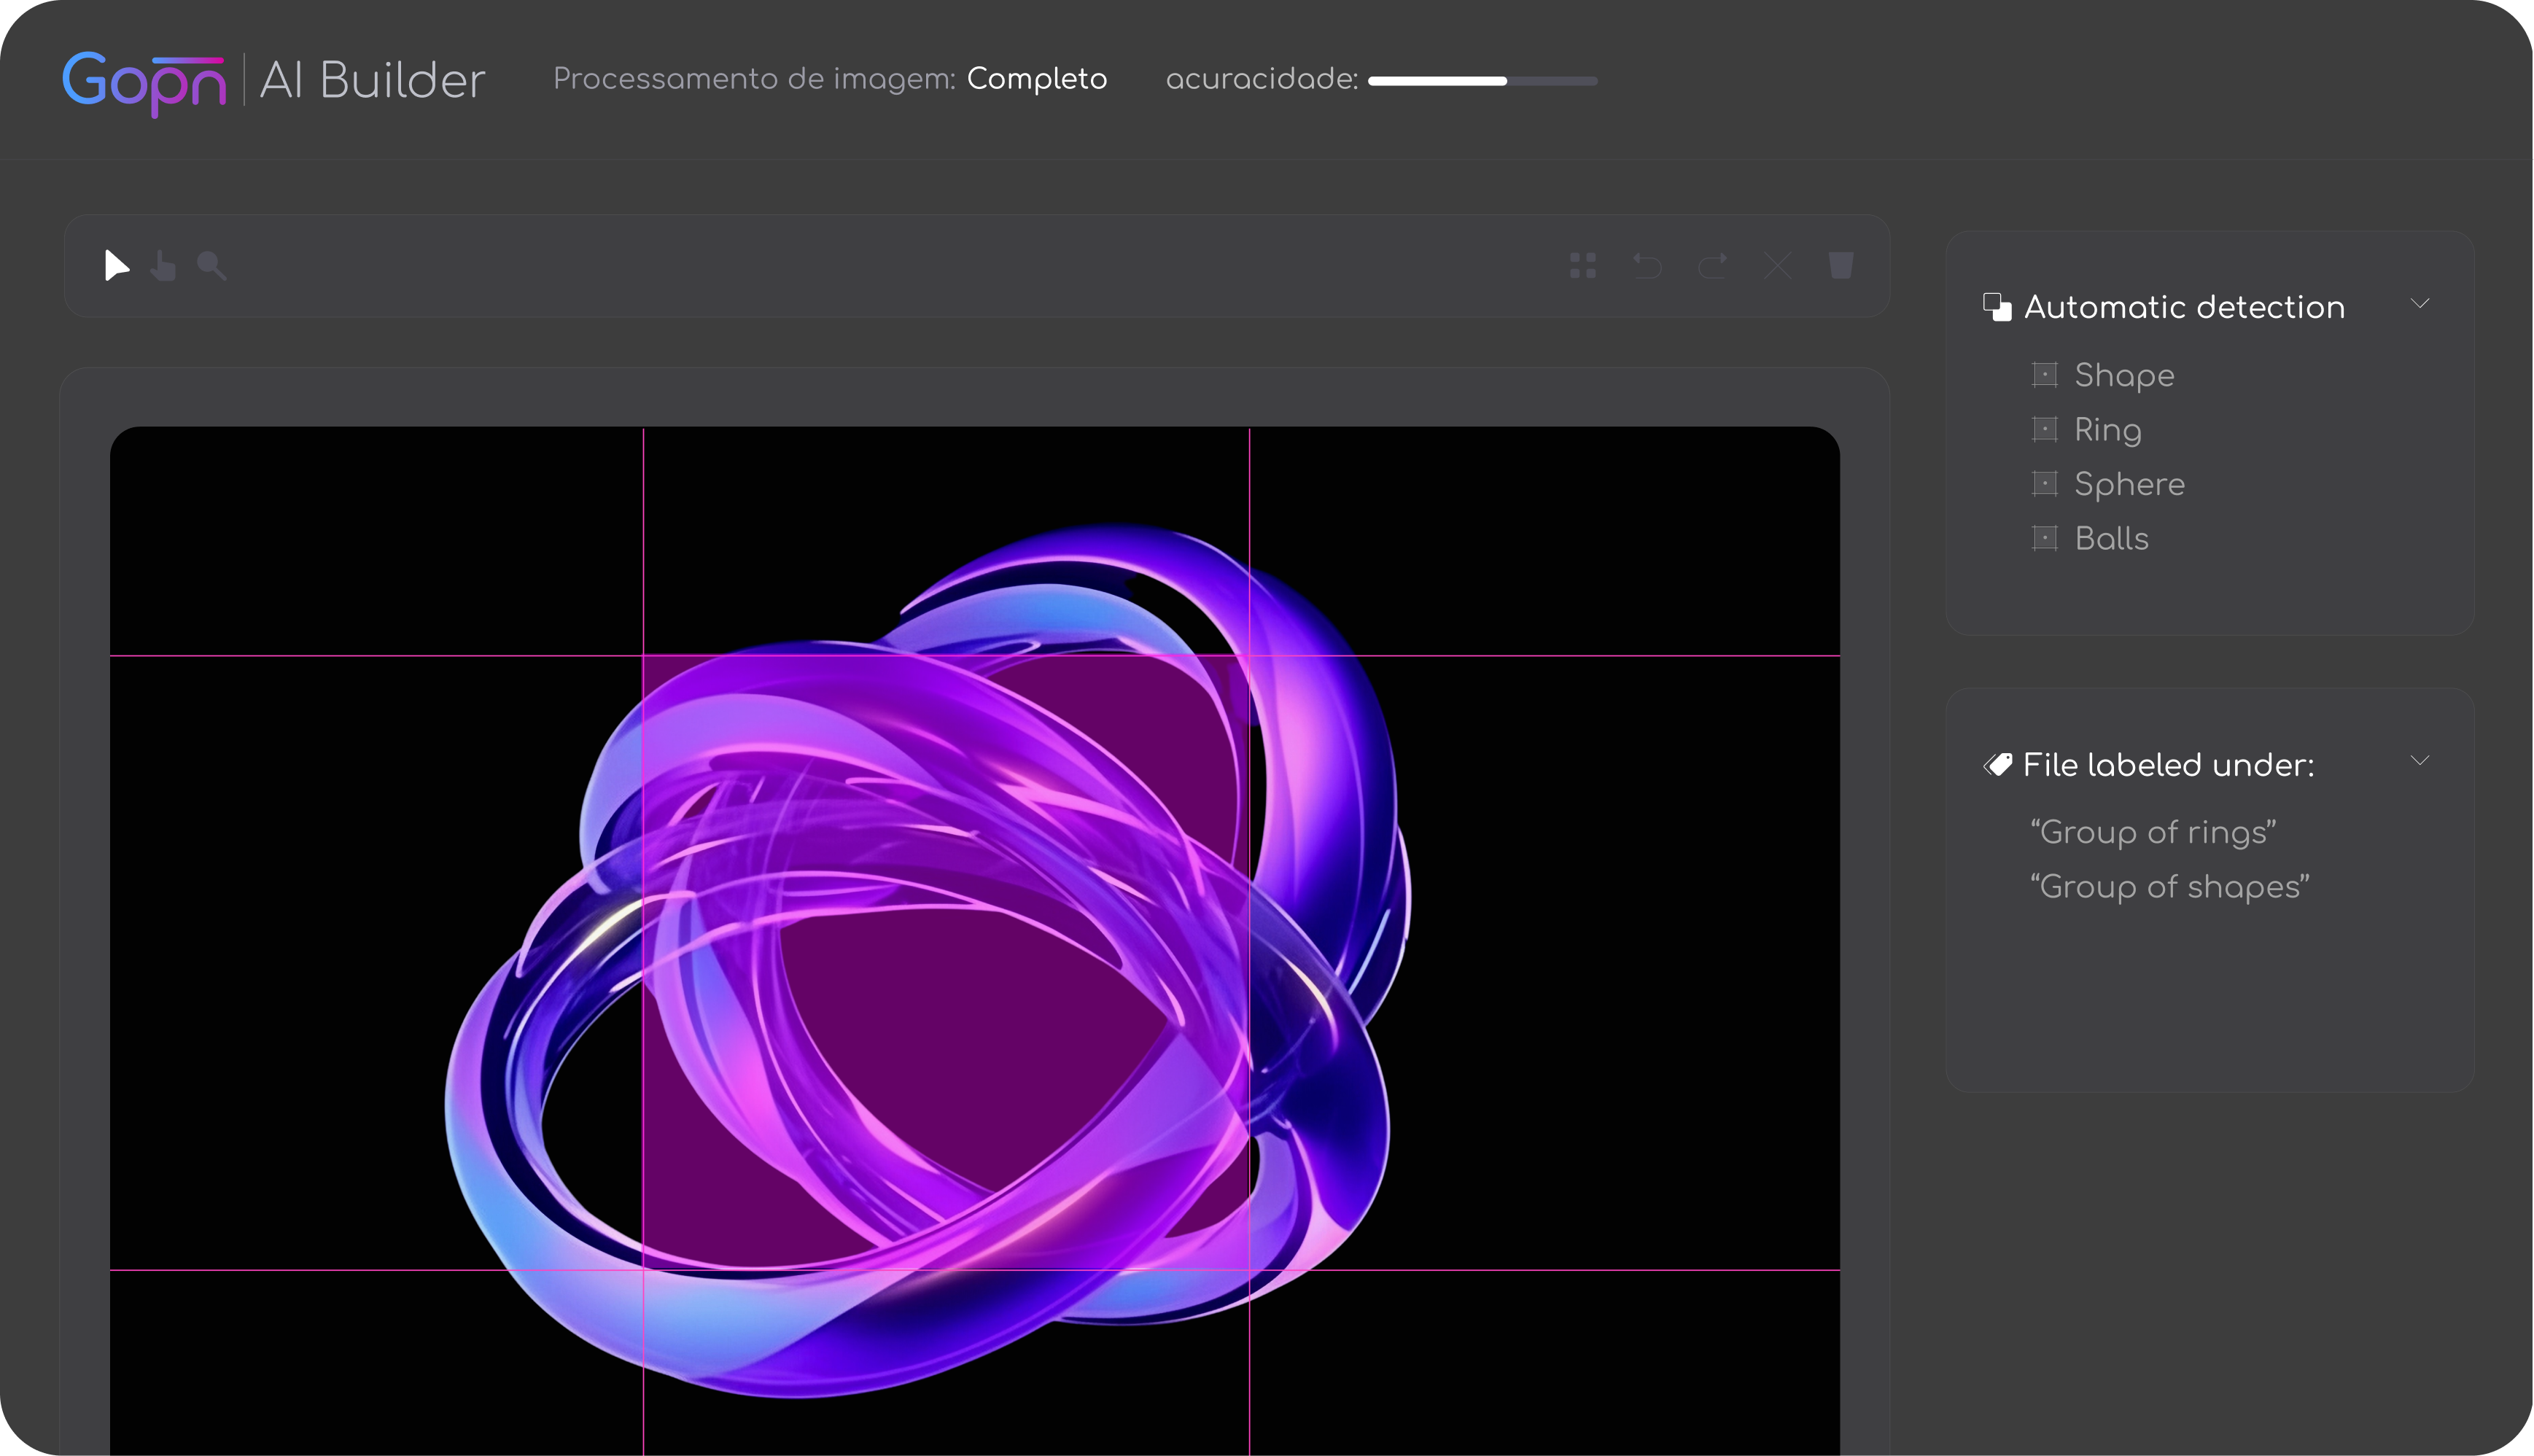This screenshot has width=2534, height=1456.
Task: Select the Balls detection item
Action: pos(2111,539)
